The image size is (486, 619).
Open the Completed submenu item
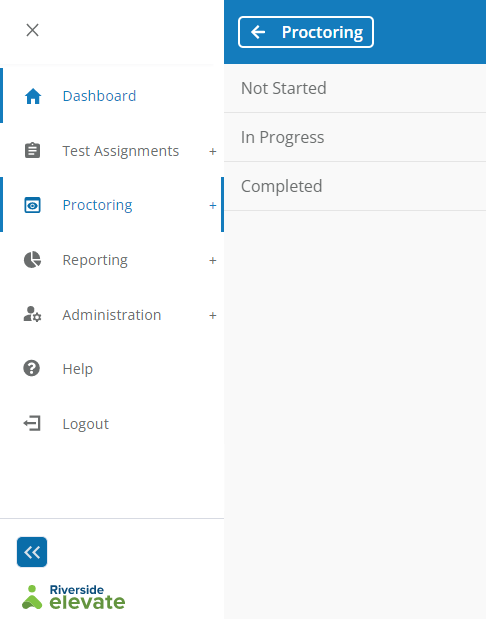[355, 186]
